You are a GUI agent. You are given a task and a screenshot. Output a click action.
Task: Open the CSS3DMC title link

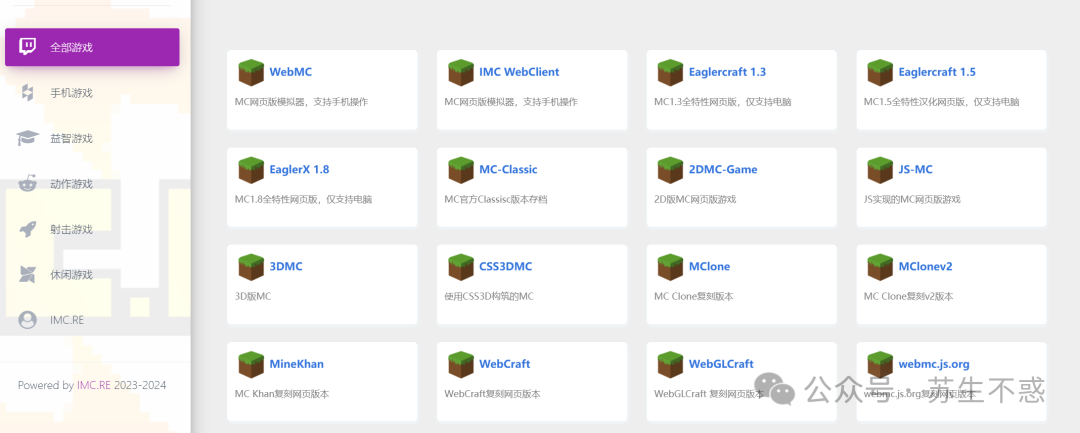506,266
